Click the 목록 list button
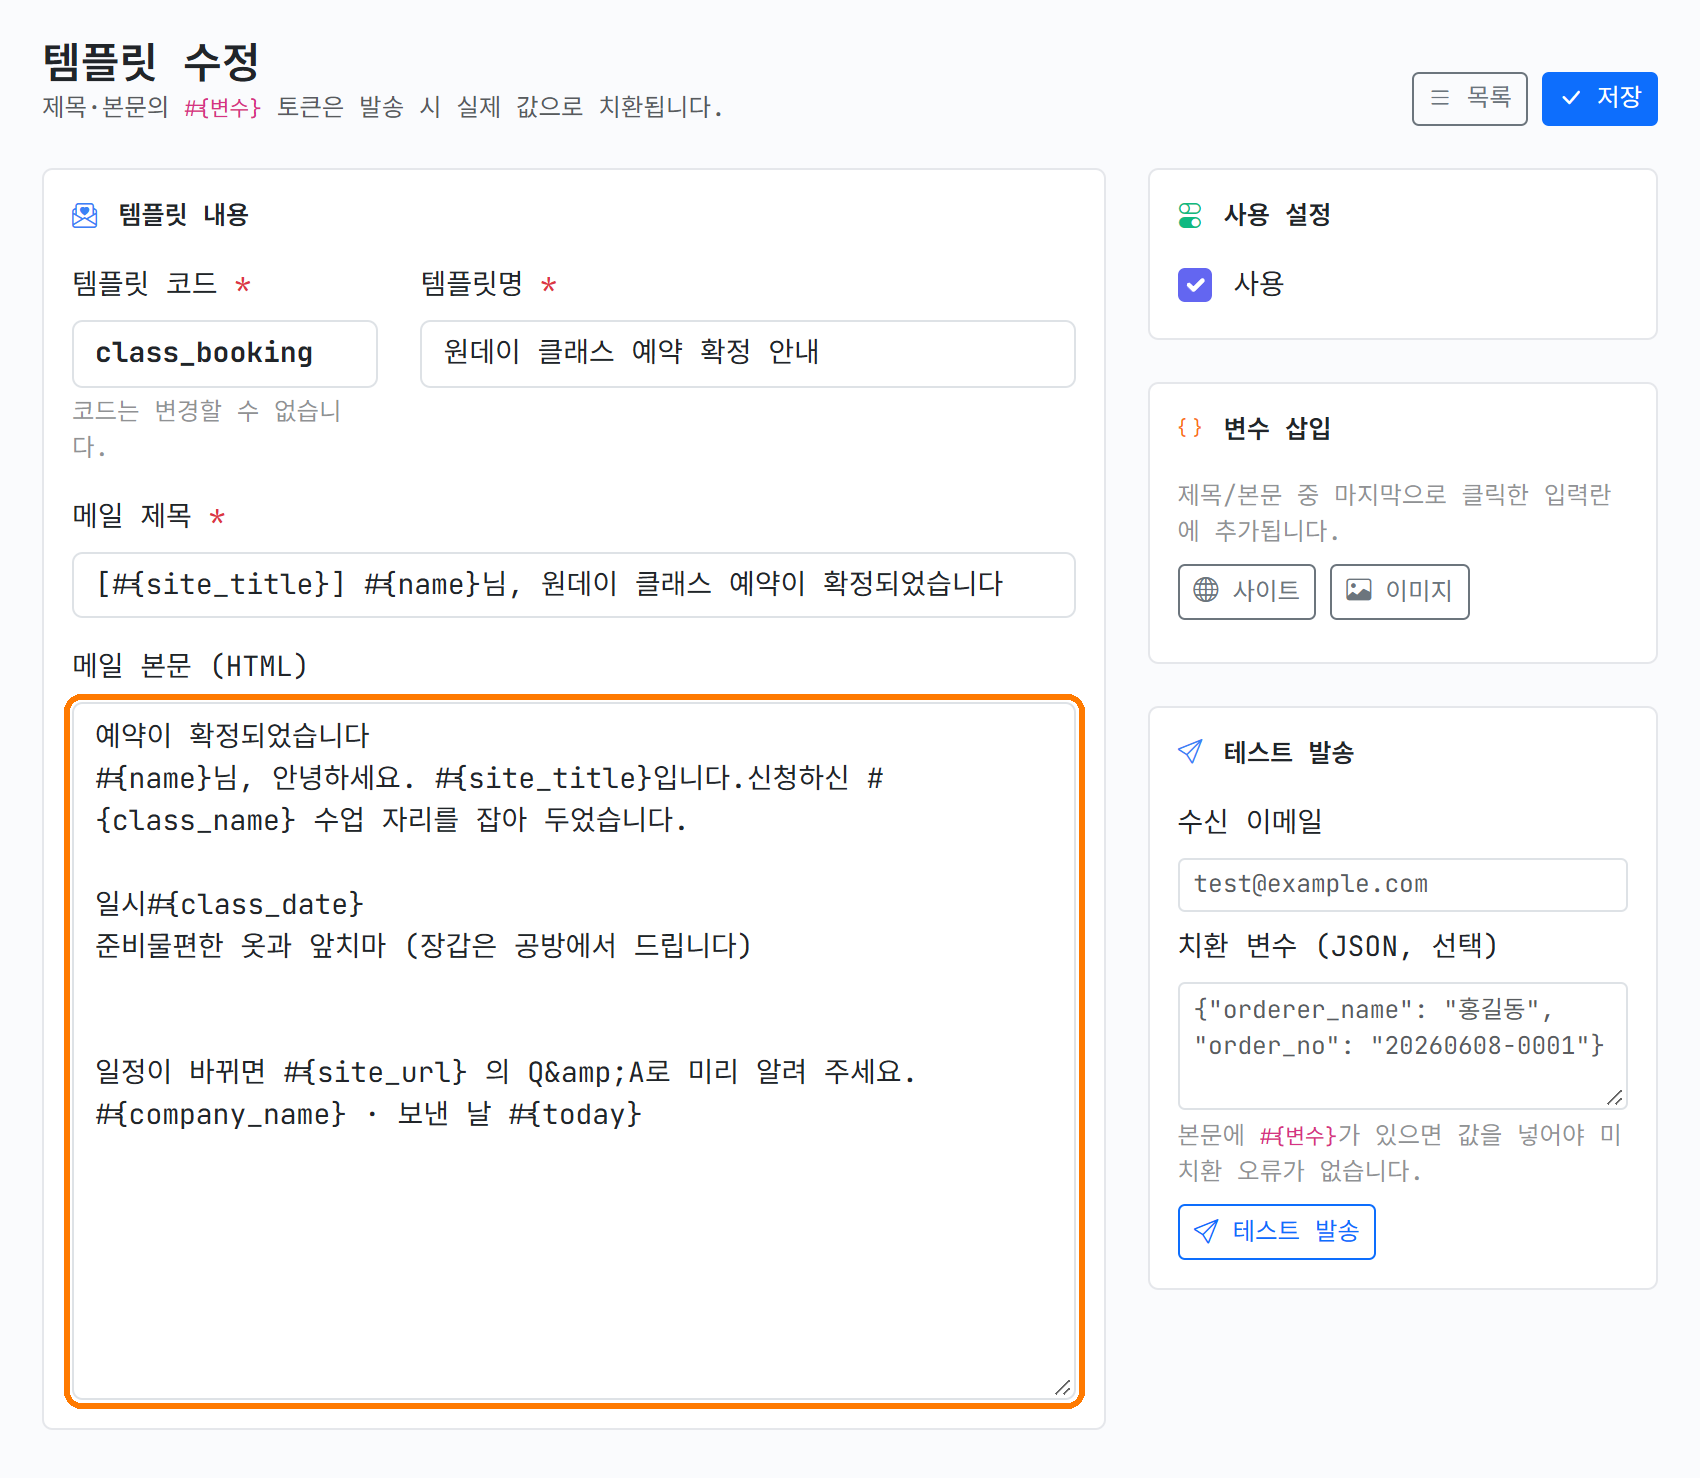Viewport: 1700px width, 1478px height. (x=1469, y=99)
